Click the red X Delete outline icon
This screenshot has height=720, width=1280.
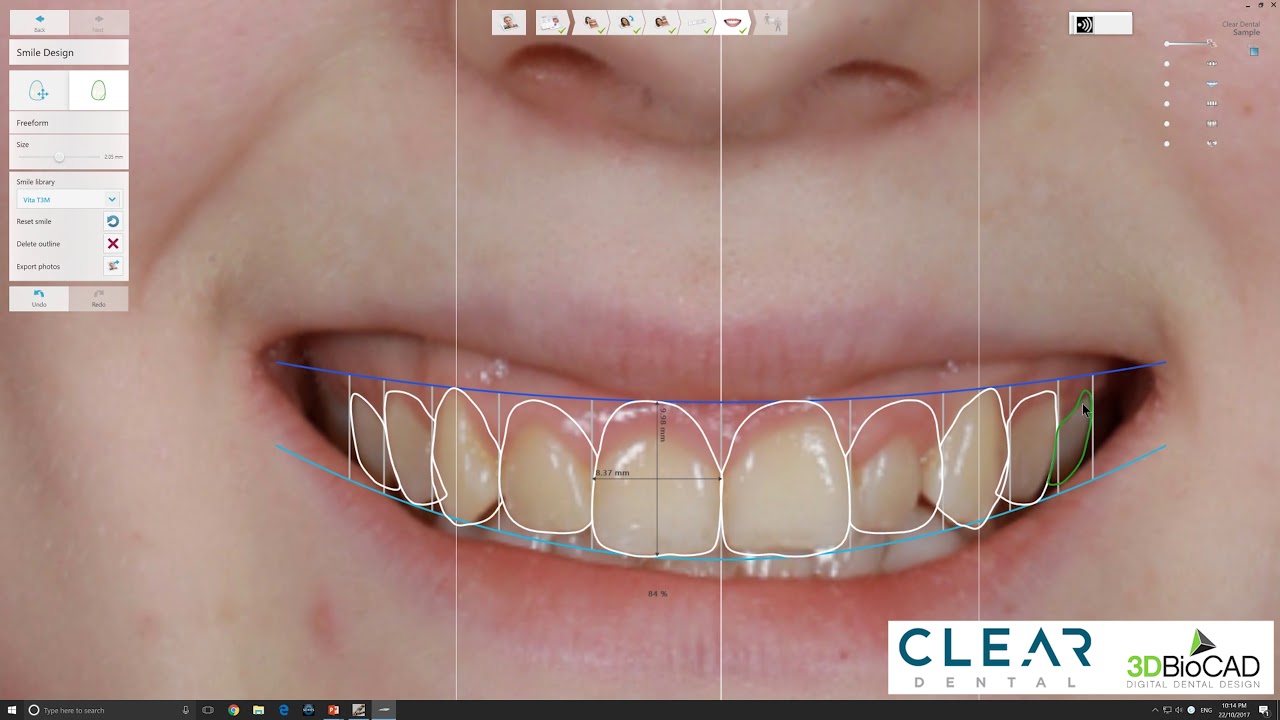[112, 244]
